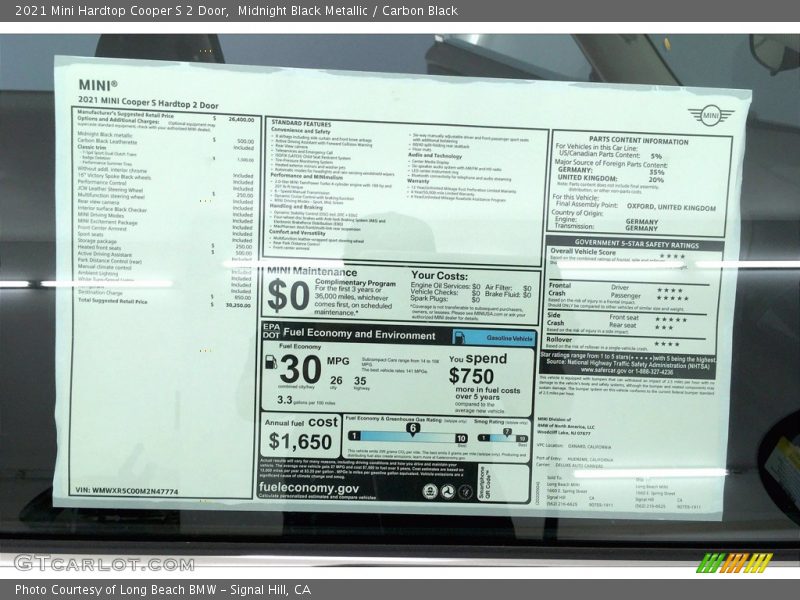
Task: Click the EPA emblem near fueleconomy.gov
Action: click(431, 492)
